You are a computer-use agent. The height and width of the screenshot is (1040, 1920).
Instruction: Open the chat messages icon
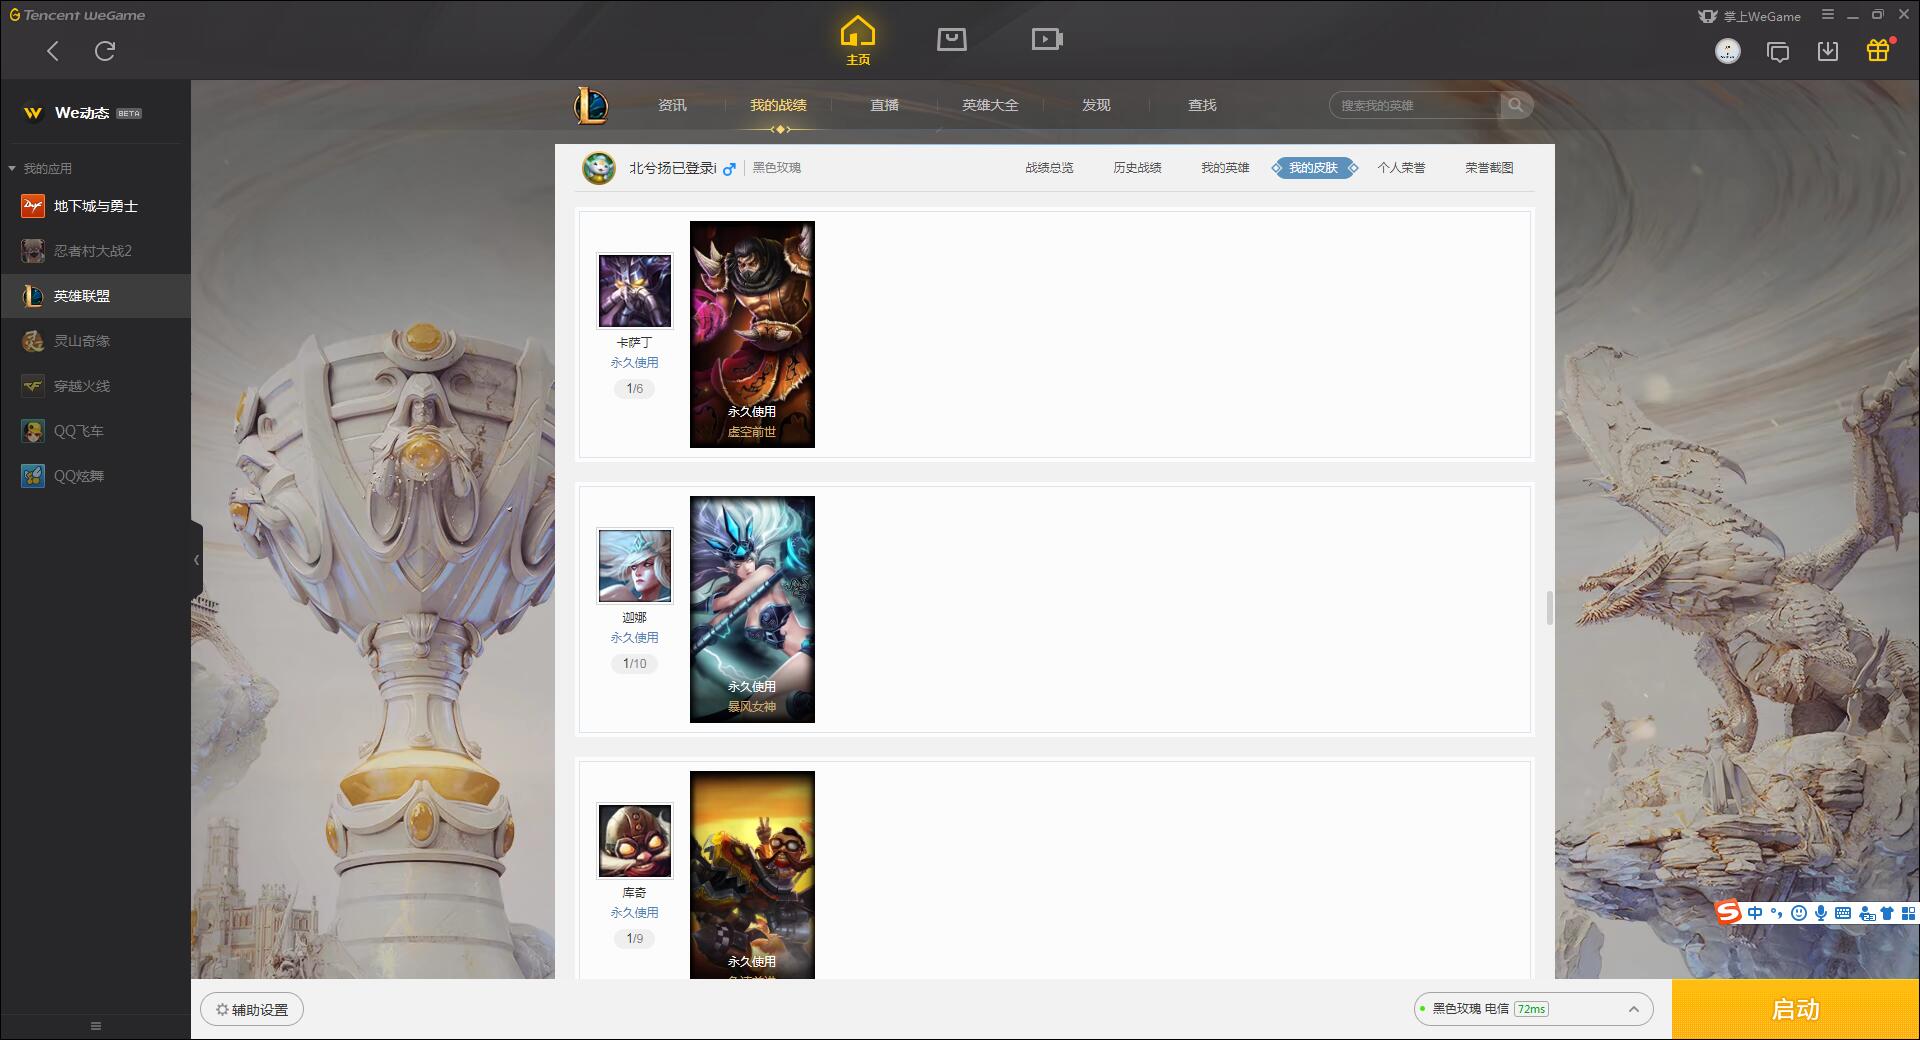(x=1778, y=52)
